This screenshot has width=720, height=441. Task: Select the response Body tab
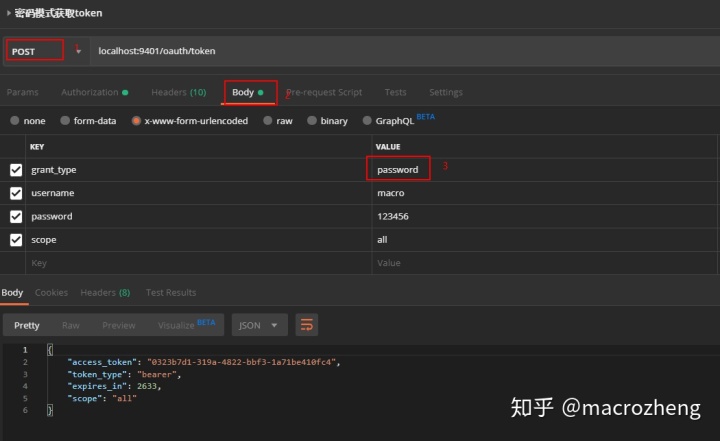click(12, 293)
